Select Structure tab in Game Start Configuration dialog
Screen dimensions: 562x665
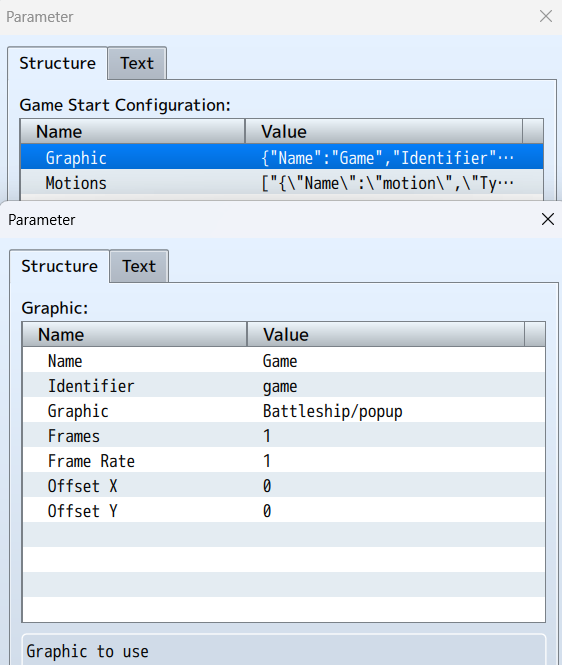tap(57, 63)
